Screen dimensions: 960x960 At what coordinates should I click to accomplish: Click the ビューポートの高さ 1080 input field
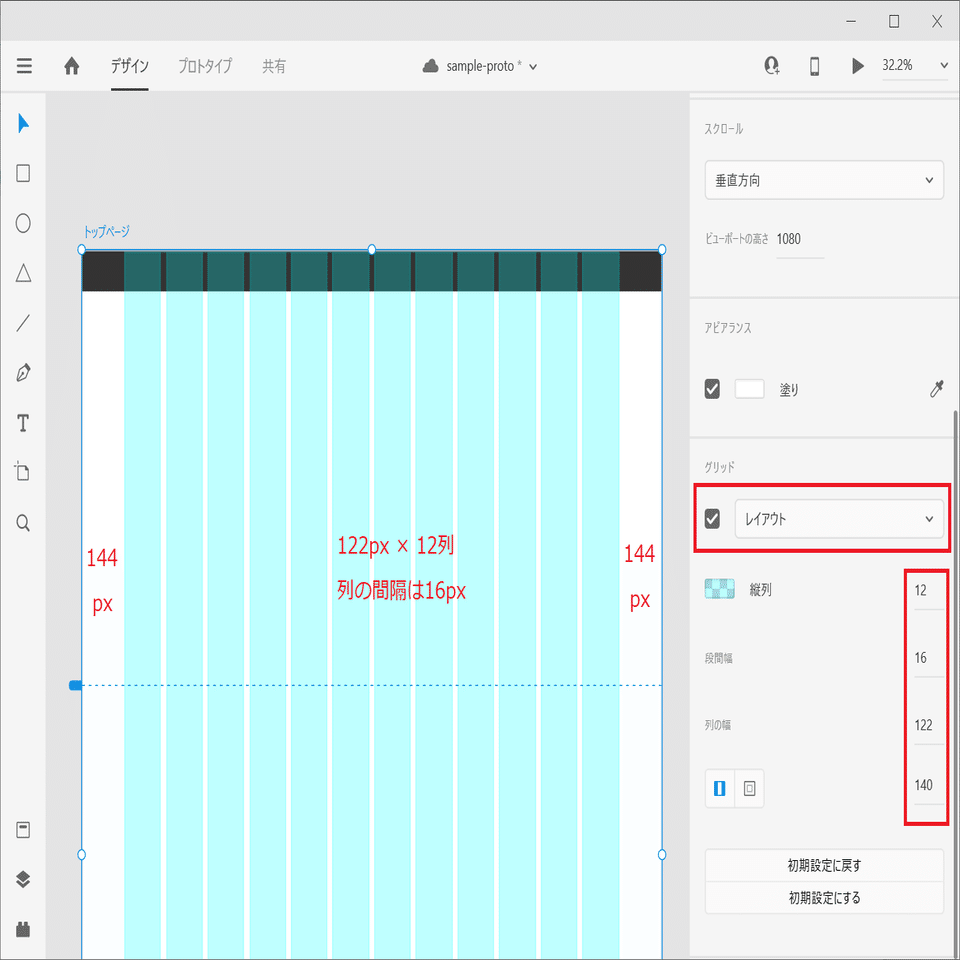pyautogui.click(x=800, y=239)
